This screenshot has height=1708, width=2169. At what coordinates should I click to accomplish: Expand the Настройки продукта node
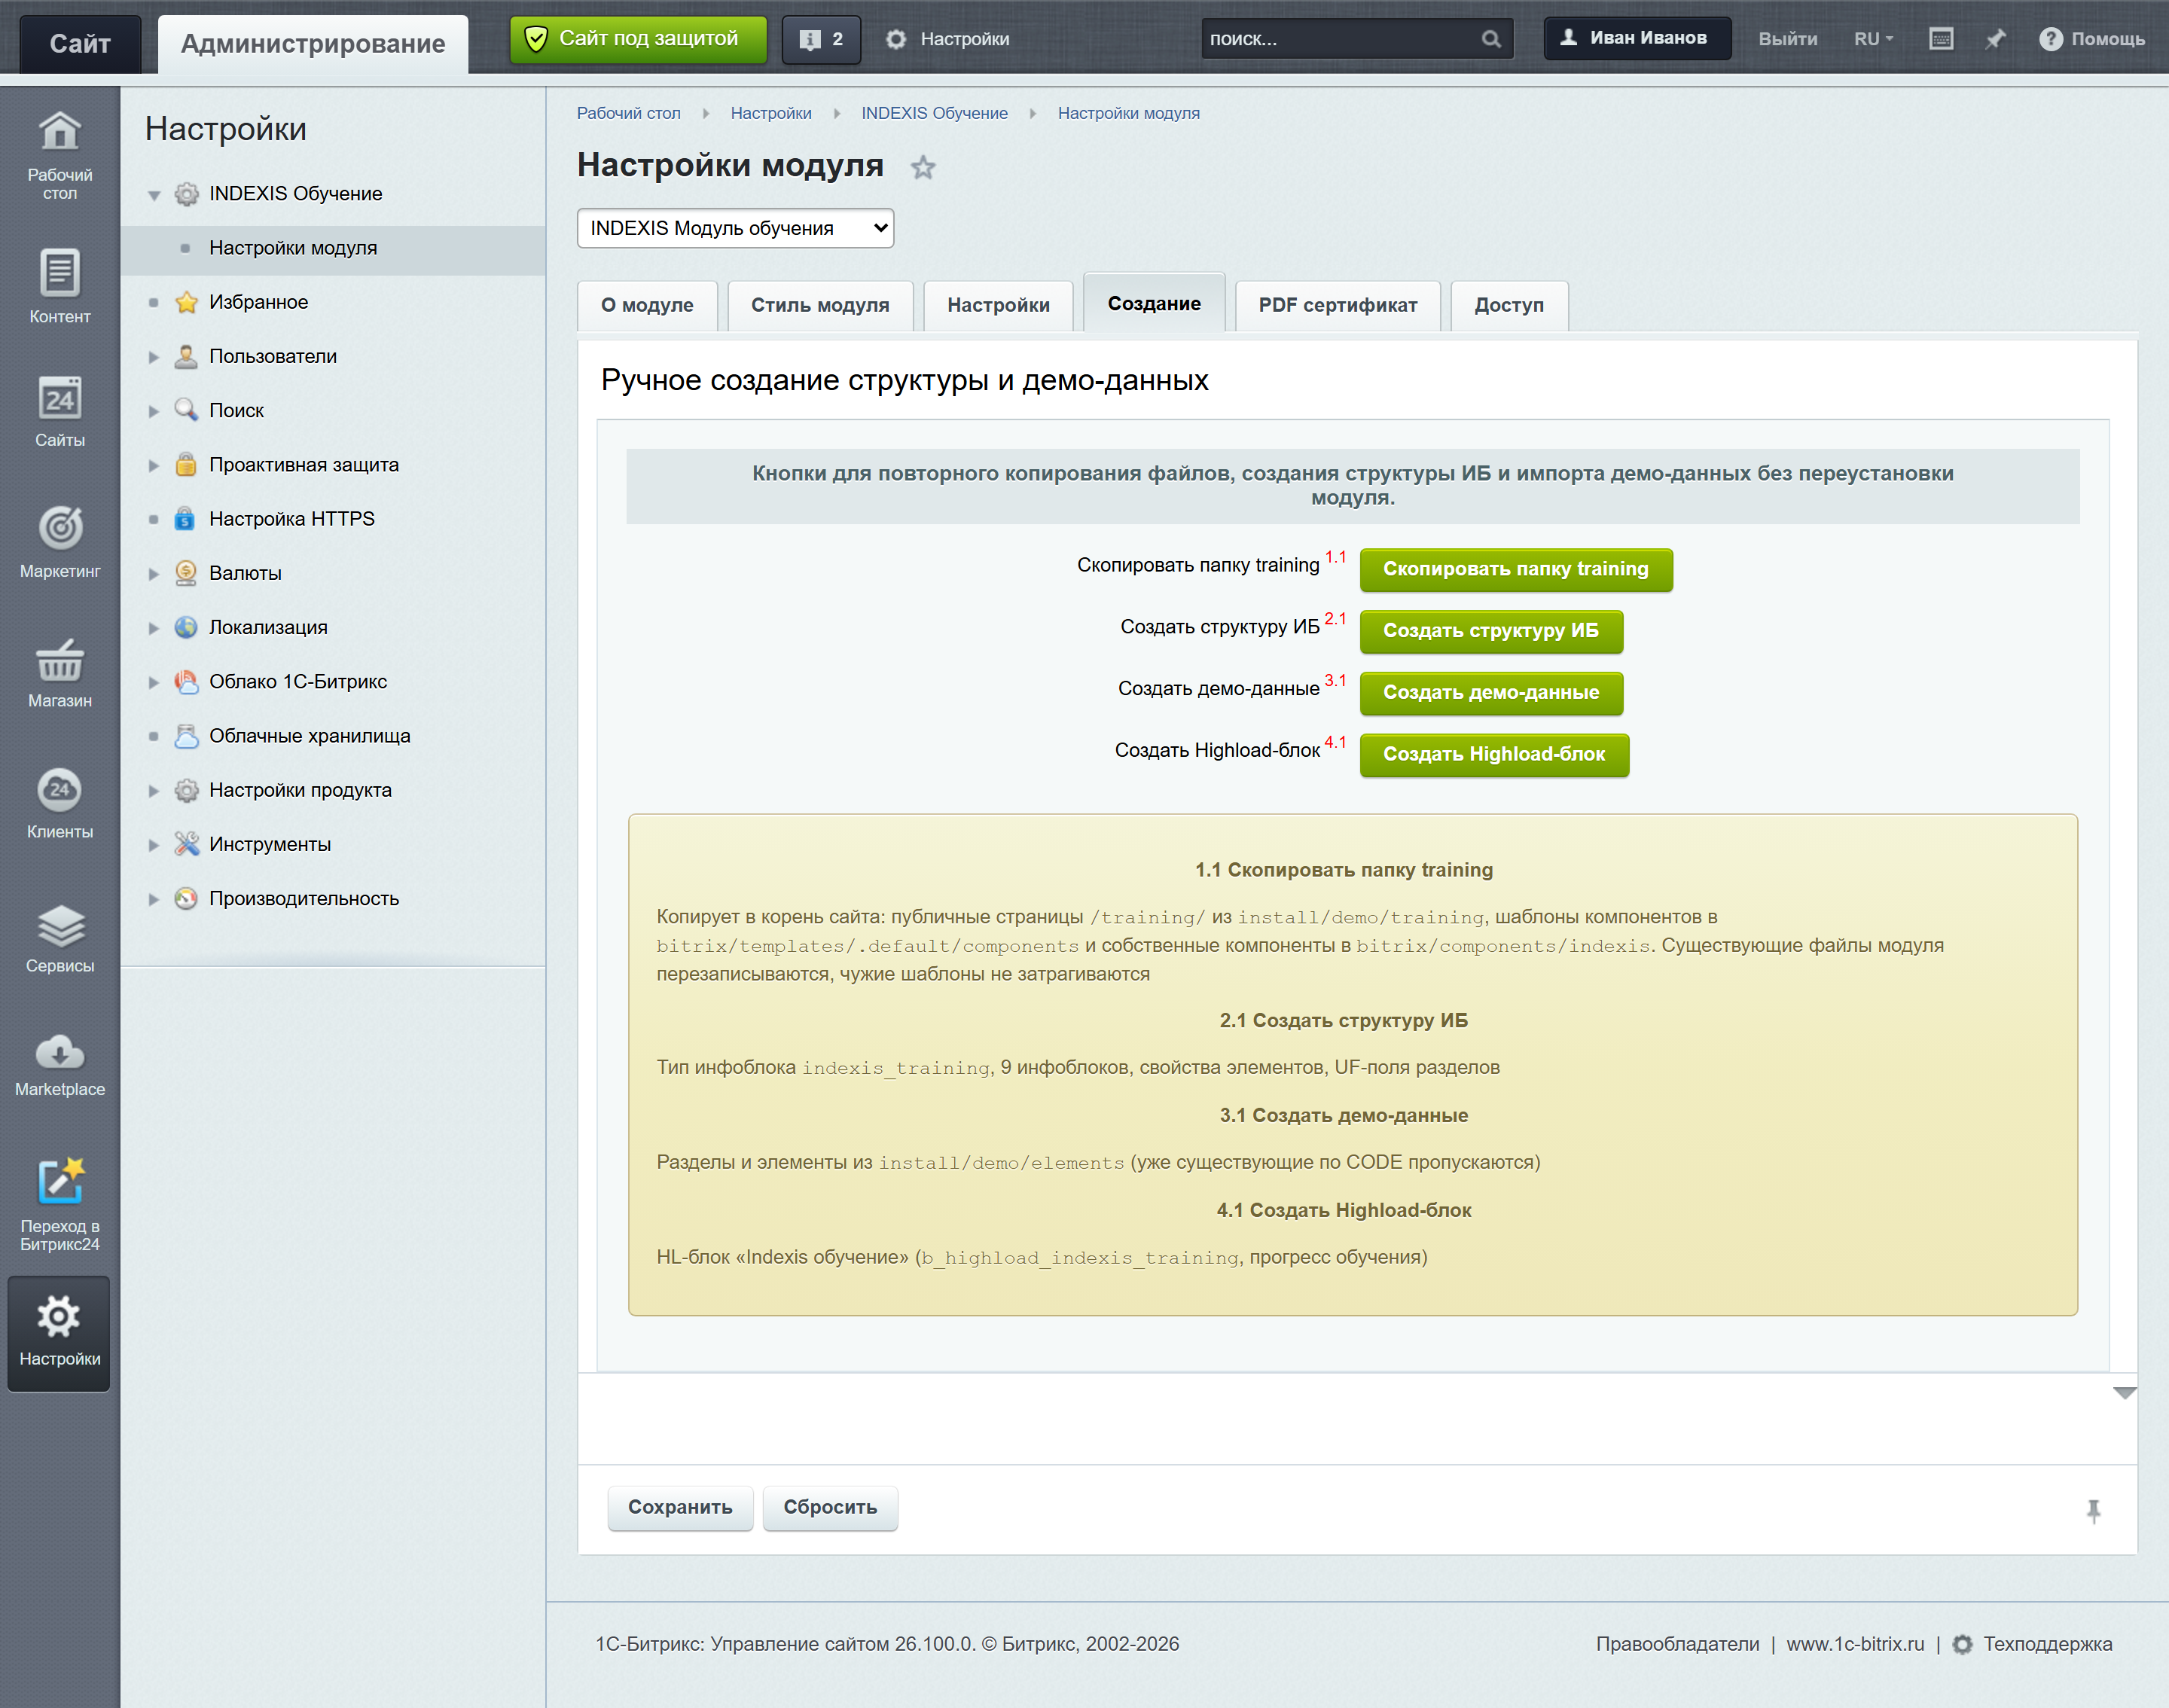coord(154,791)
